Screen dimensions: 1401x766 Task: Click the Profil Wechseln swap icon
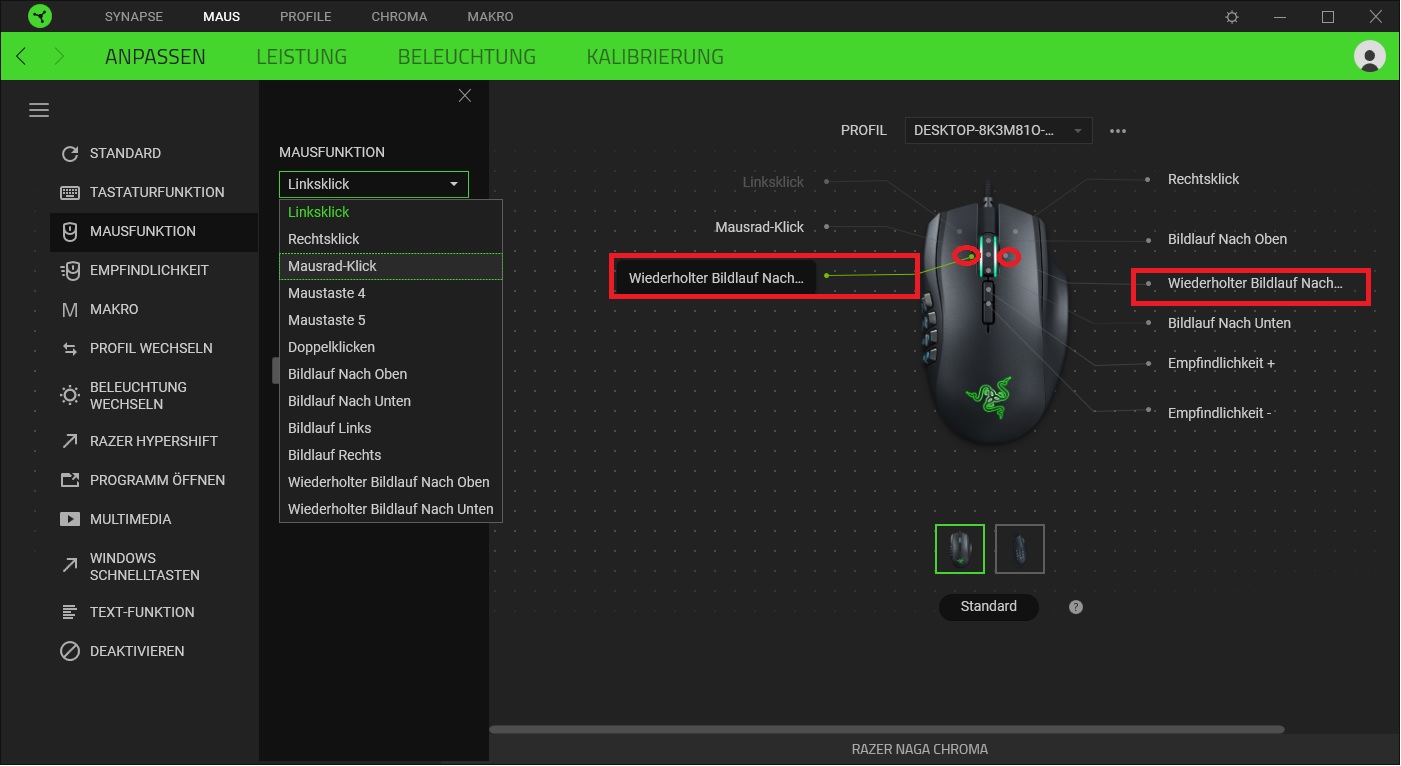(x=70, y=348)
